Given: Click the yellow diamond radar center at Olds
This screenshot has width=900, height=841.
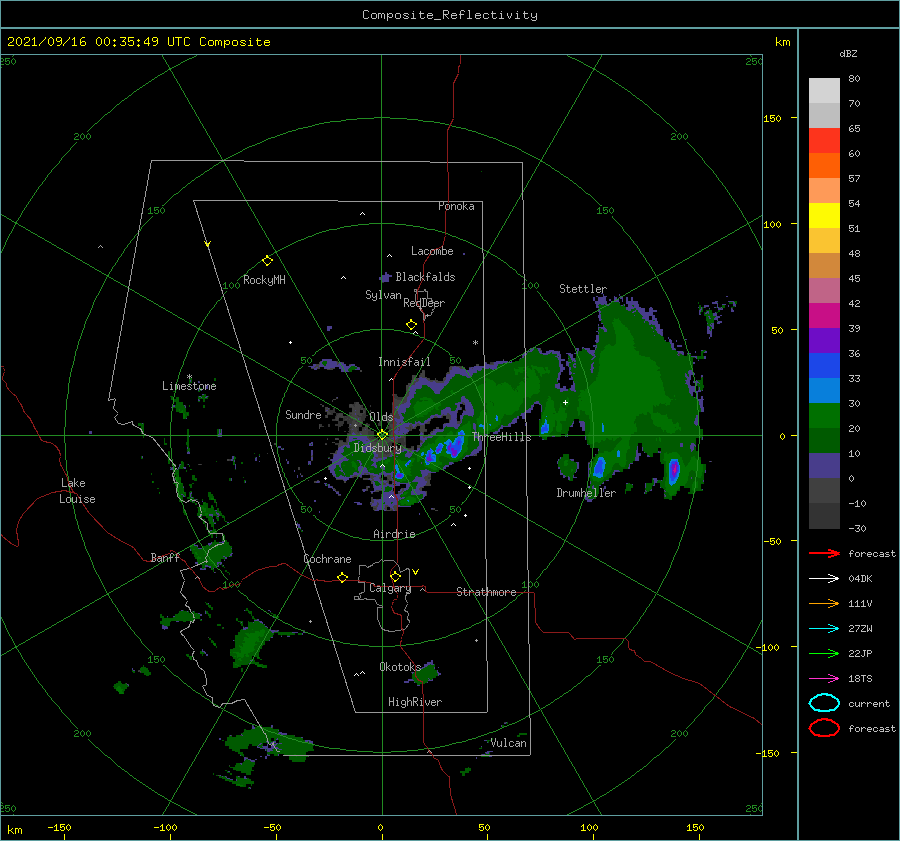Looking at the screenshot, I should pos(382,435).
